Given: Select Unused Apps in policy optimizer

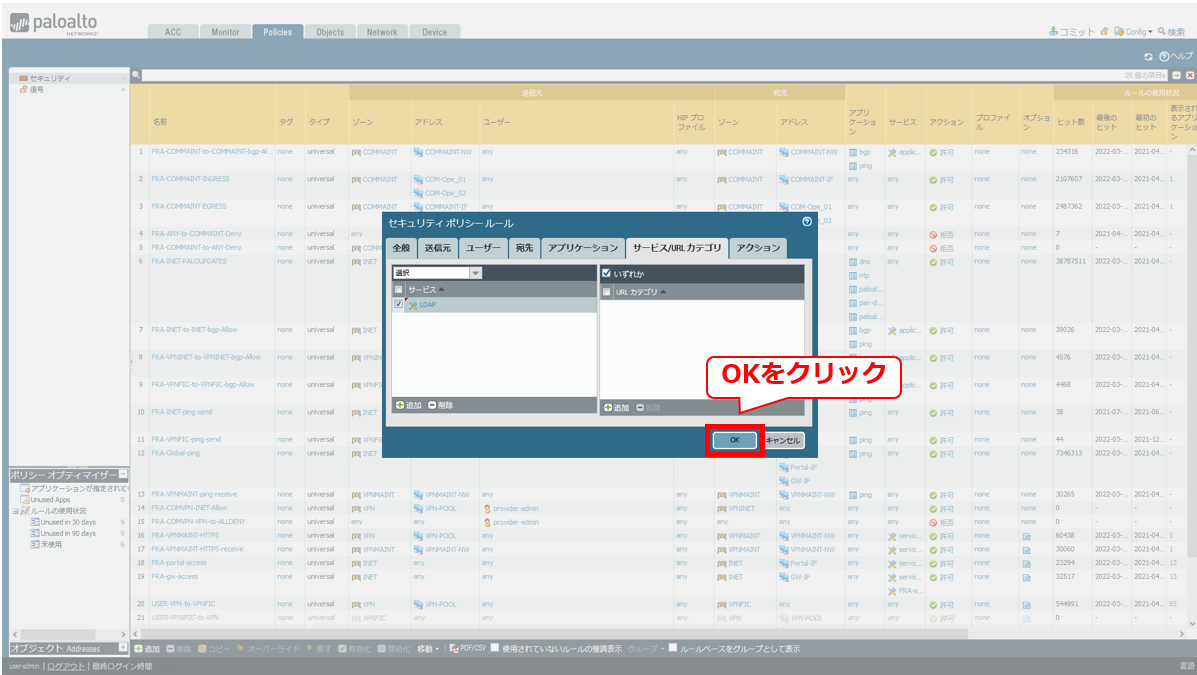Looking at the screenshot, I should (x=50, y=499).
